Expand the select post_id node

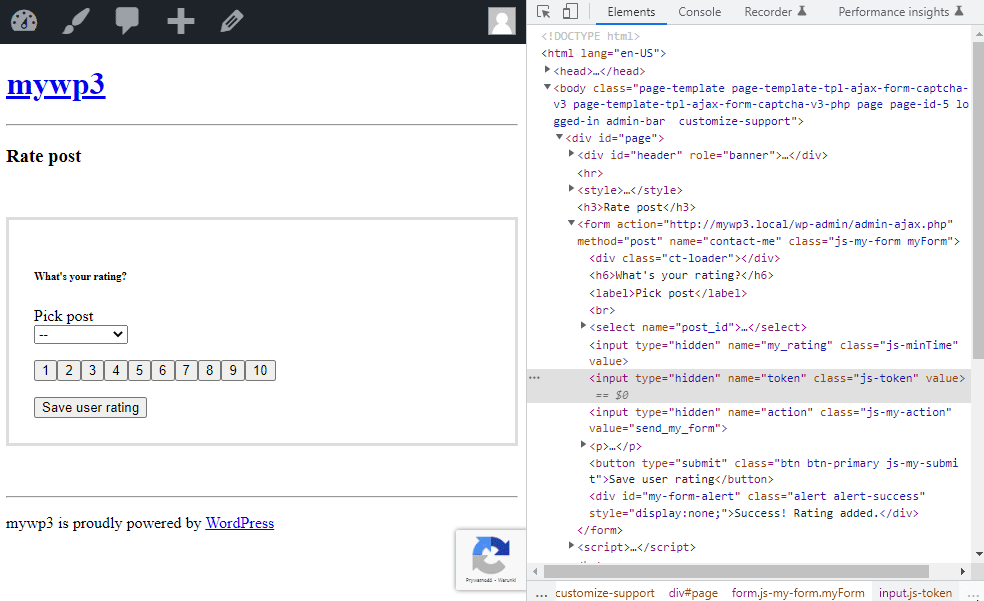click(x=583, y=326)
